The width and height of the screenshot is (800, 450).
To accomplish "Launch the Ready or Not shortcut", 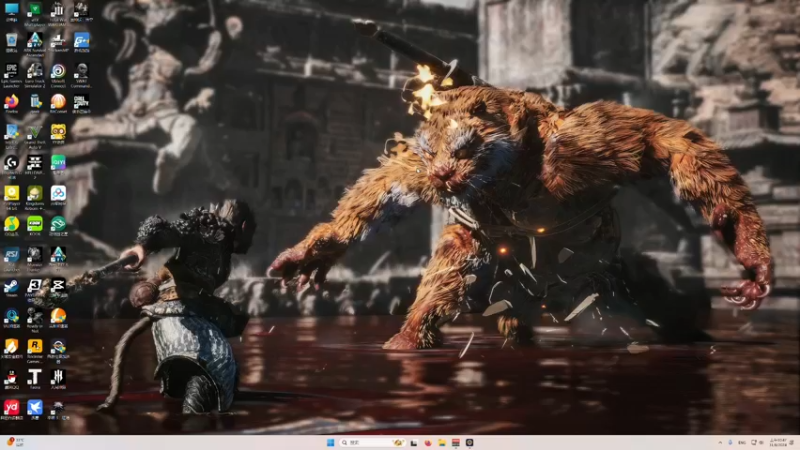I will coord(35,318).
